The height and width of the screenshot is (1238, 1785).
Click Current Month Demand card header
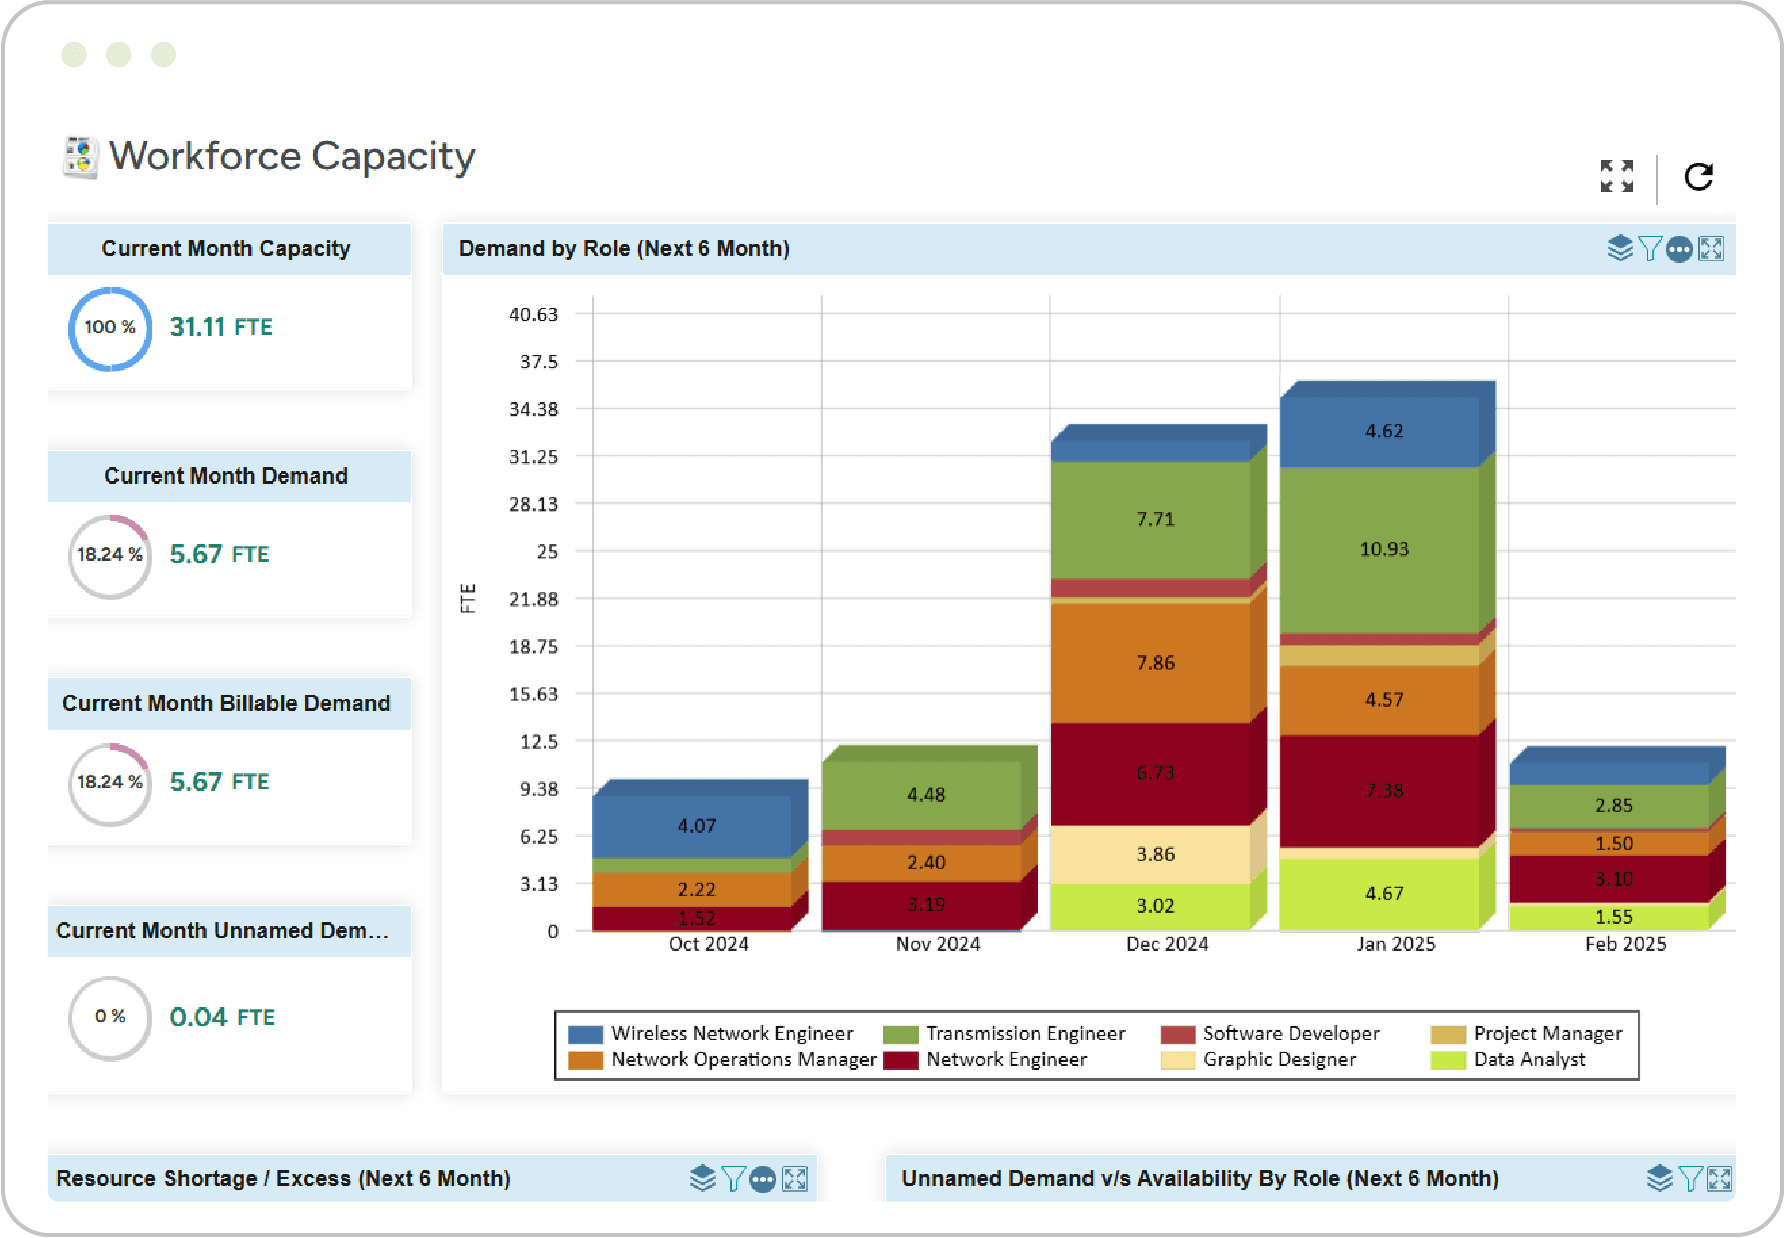pyautogui.click(x=229, y=476)
